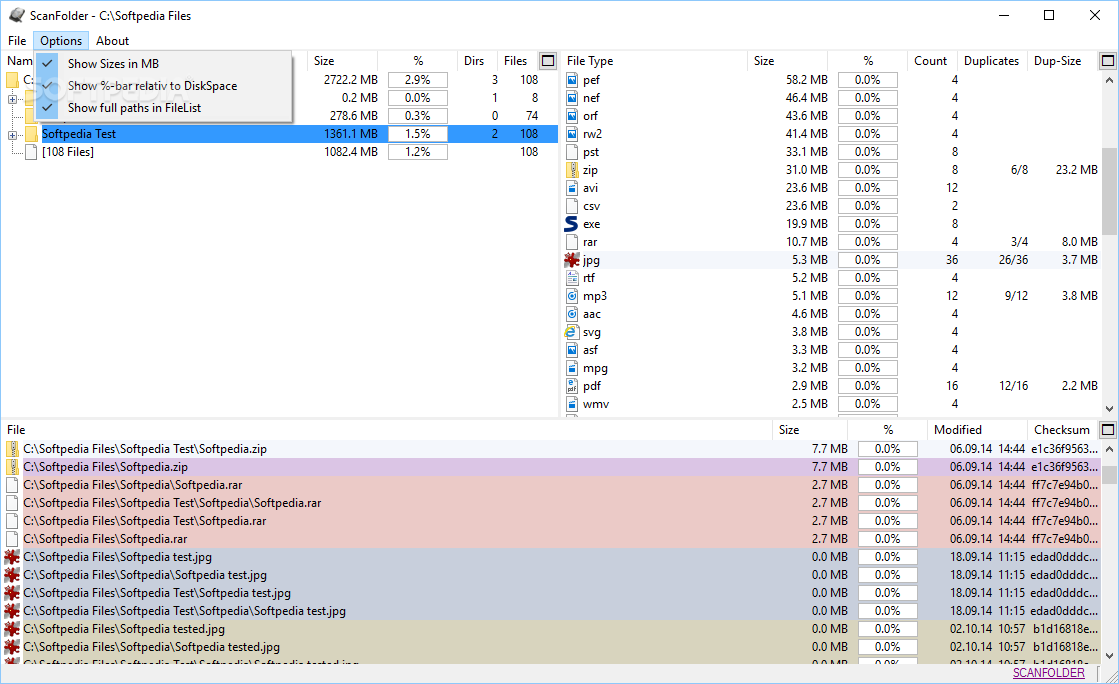Click the 12/16 duplicates value for pdf
The height and width of the screenshot is (684, 1119).
[x=1013, y=386]
